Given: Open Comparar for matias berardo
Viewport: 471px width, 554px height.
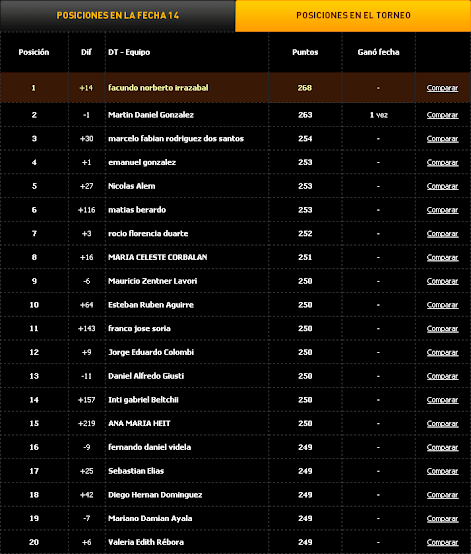Looking at the screenshot, I should (x=442, y=210).
